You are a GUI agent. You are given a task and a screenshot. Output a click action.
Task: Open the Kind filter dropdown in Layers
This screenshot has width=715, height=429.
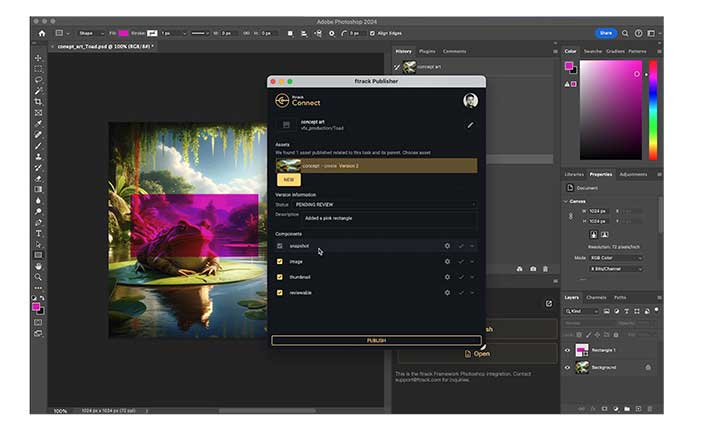tap(582, 311)
